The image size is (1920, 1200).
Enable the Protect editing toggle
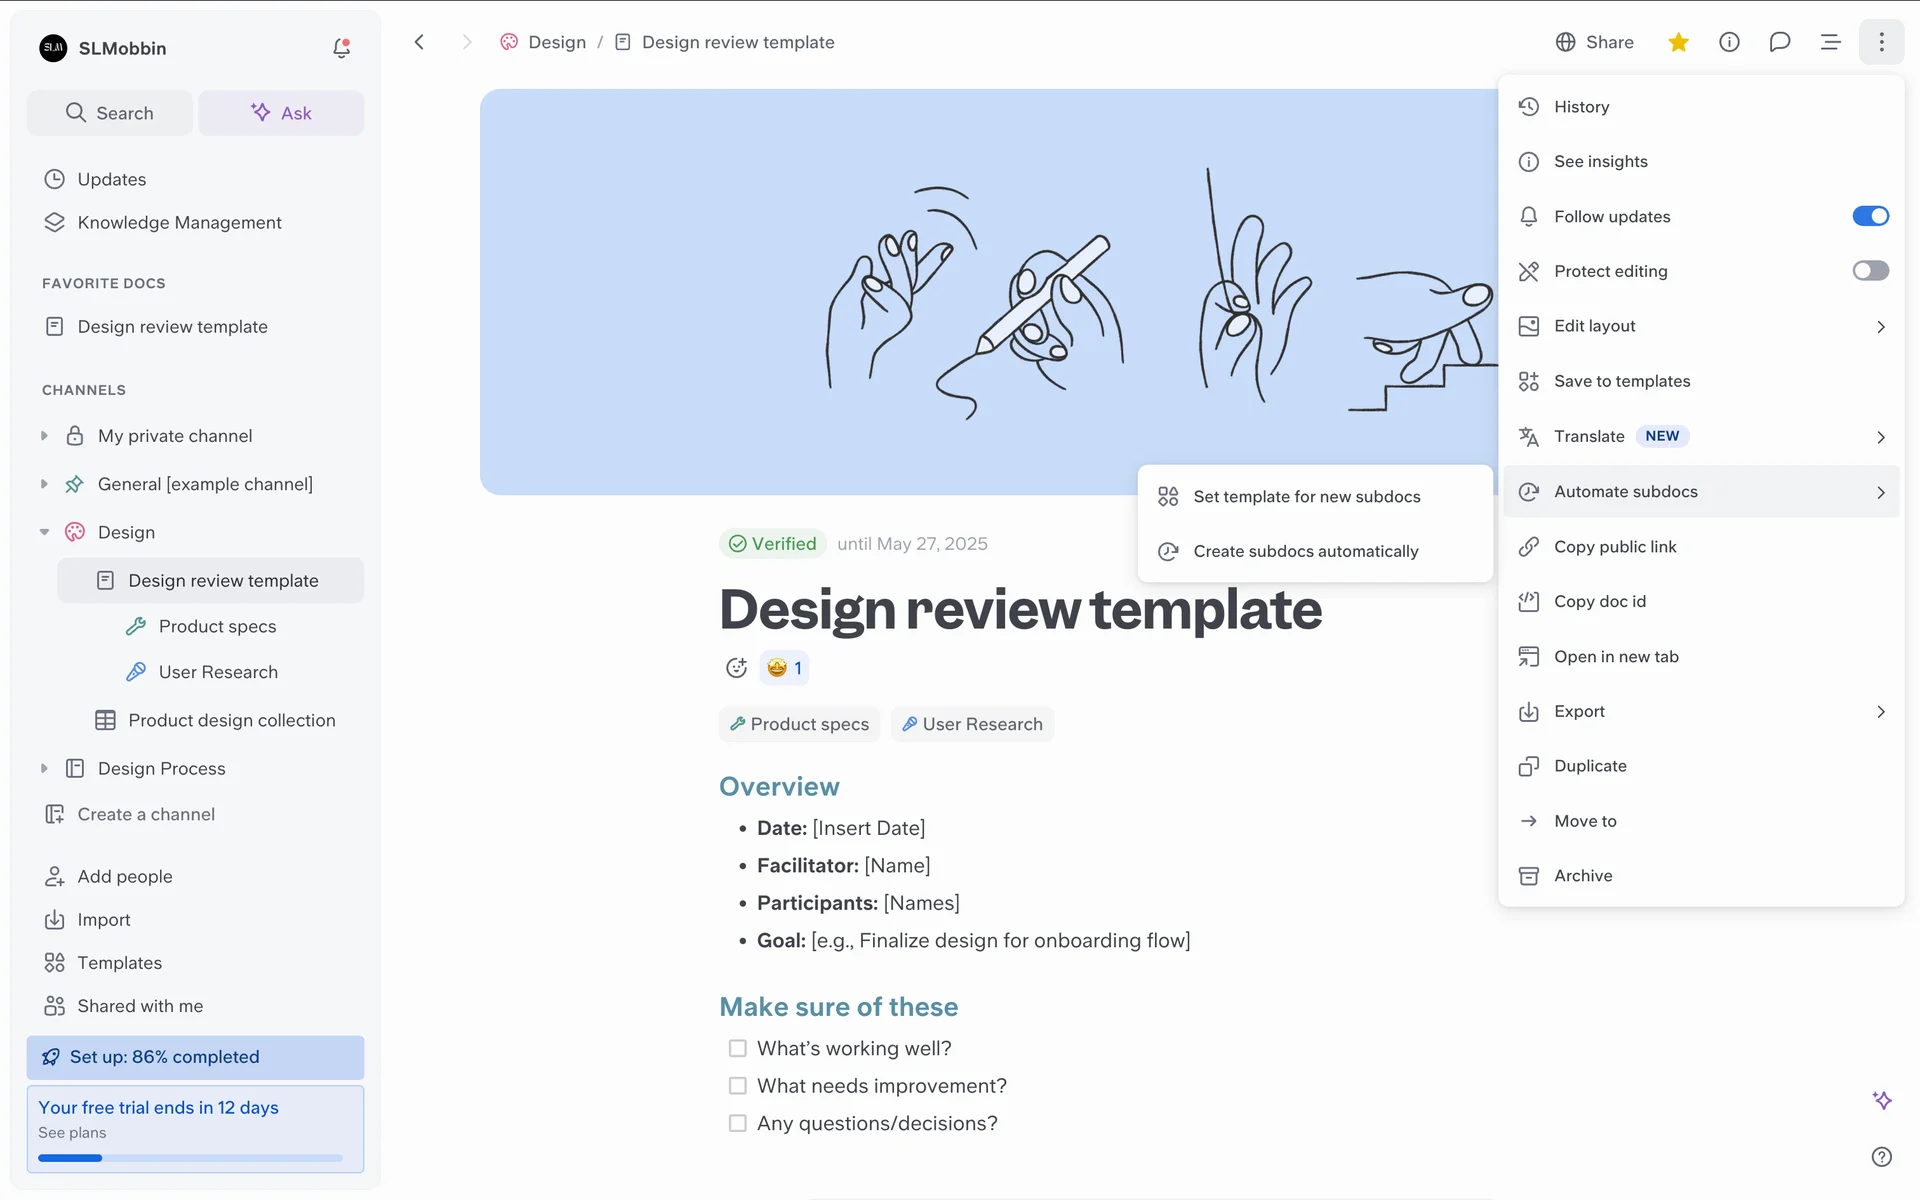tap(1869, 271)
